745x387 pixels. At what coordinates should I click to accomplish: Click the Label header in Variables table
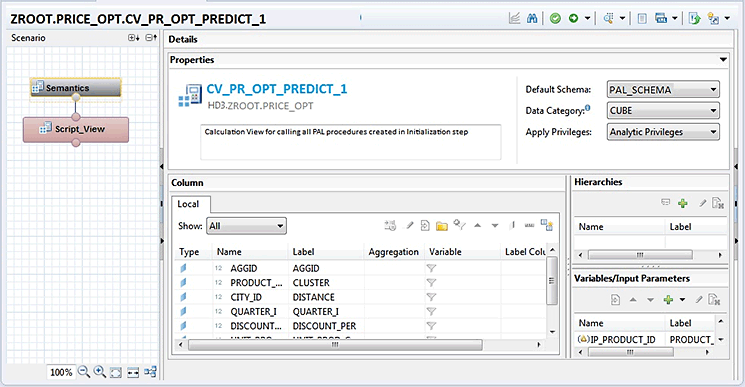680,323
